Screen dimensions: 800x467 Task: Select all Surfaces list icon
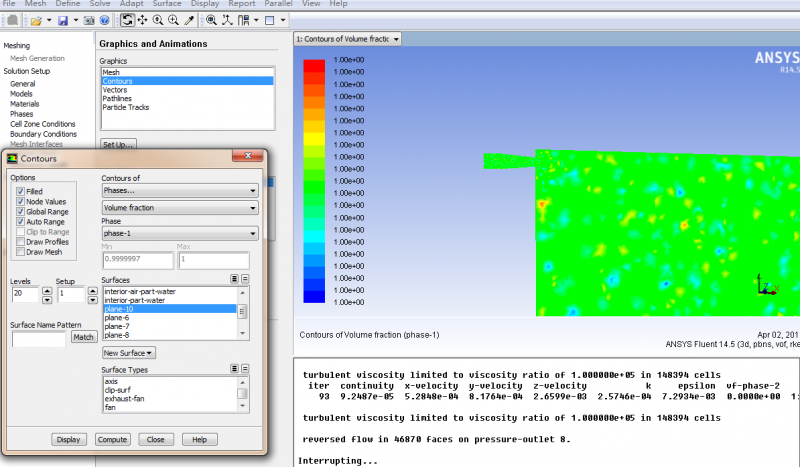pyautogui.click(x=234, y=280)
